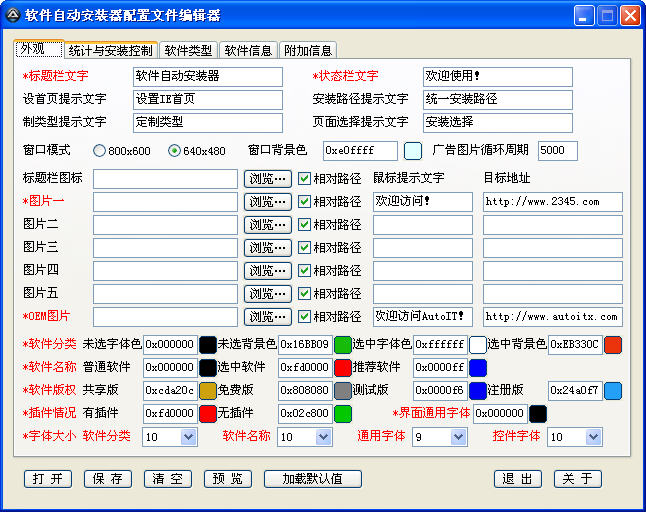Image resolution: width=646 pixels, height=512 pixels.
Task: Click the 广告图片循环周期 field showing 5000
Action: click(558, 151)
